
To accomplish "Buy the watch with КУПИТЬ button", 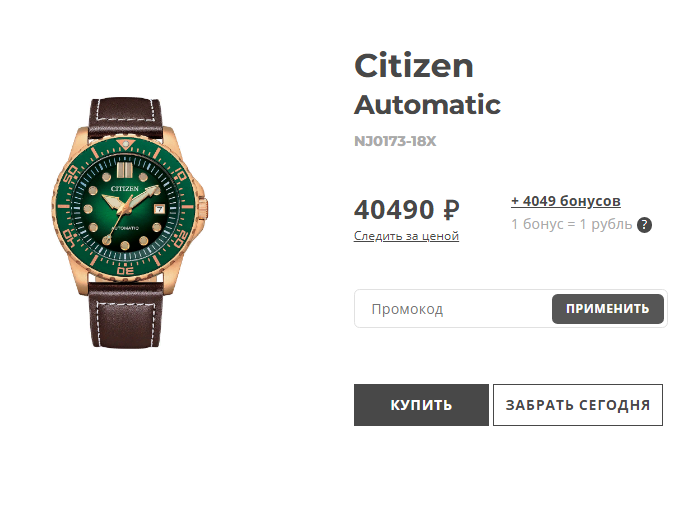I will 421,405.
